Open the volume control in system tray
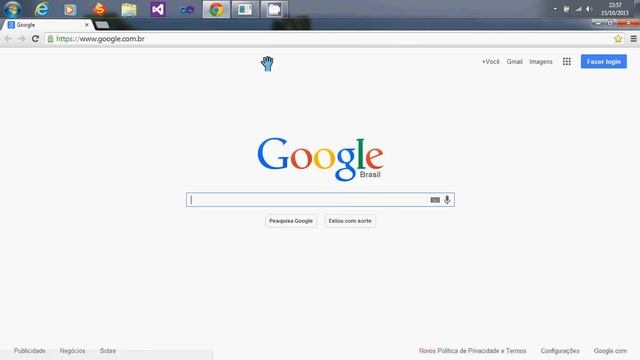Screen dimensions: 640x360 click(589, 9)
